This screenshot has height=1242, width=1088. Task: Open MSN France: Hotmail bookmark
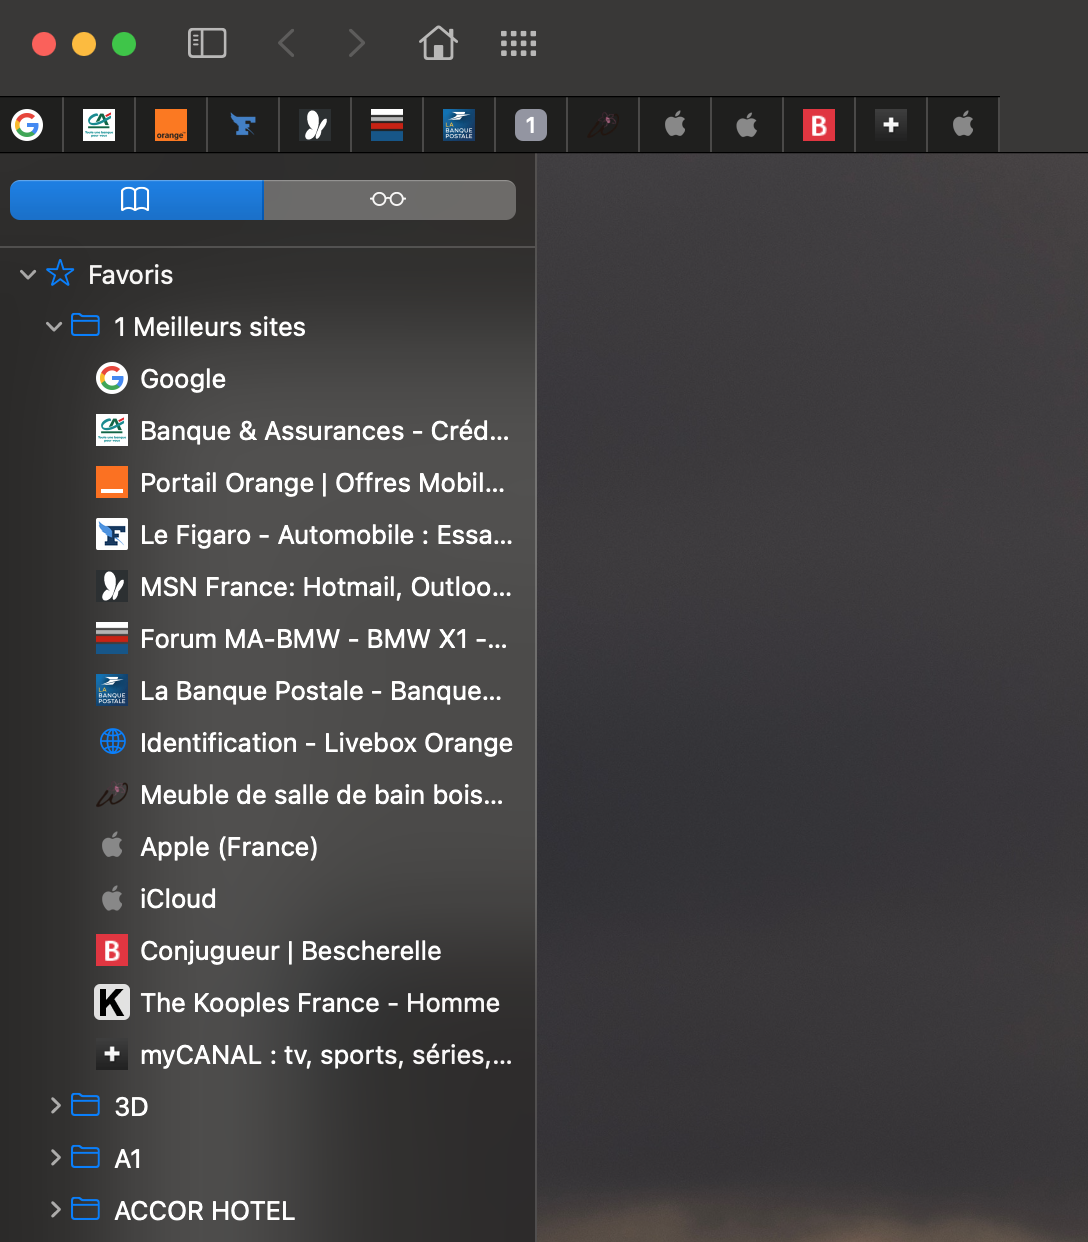click(x=267, y=587)
